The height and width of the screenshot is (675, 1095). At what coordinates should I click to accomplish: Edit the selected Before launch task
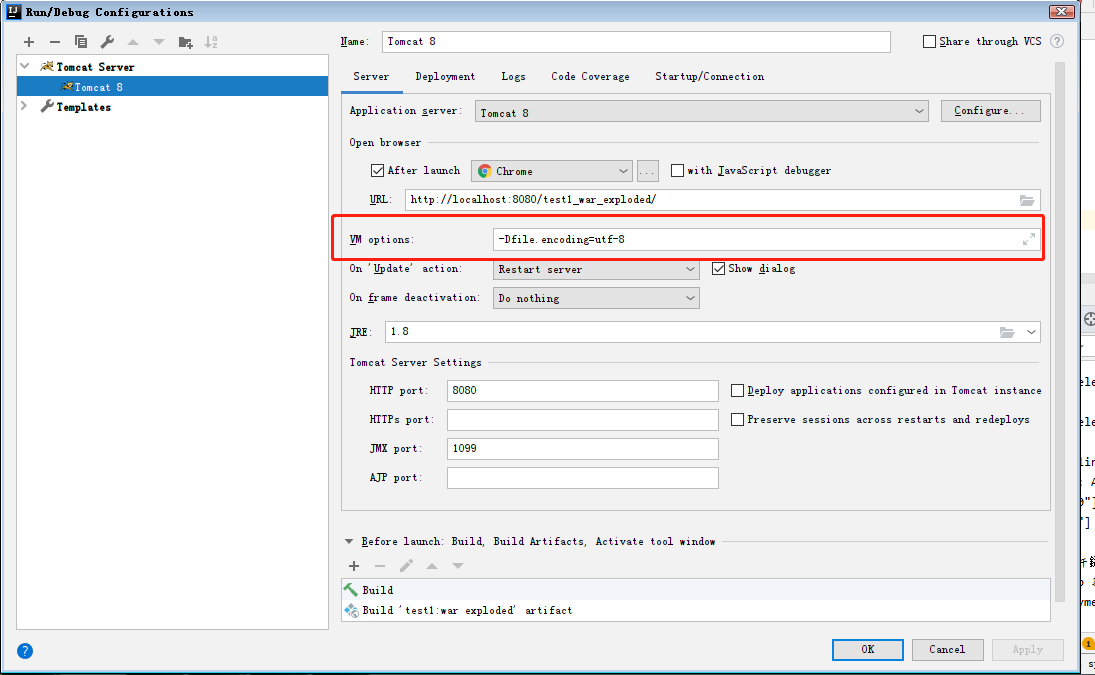pos(406,566)
